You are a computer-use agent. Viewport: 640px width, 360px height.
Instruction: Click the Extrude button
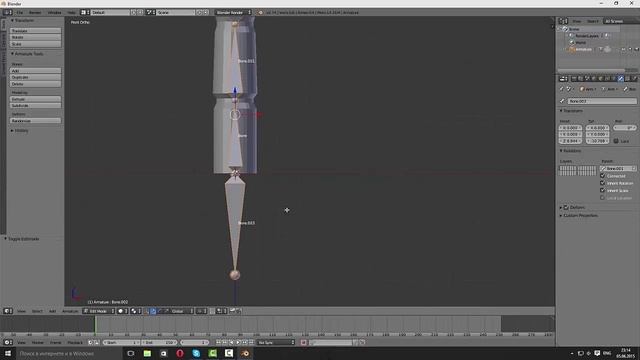(x=36, y=99)
